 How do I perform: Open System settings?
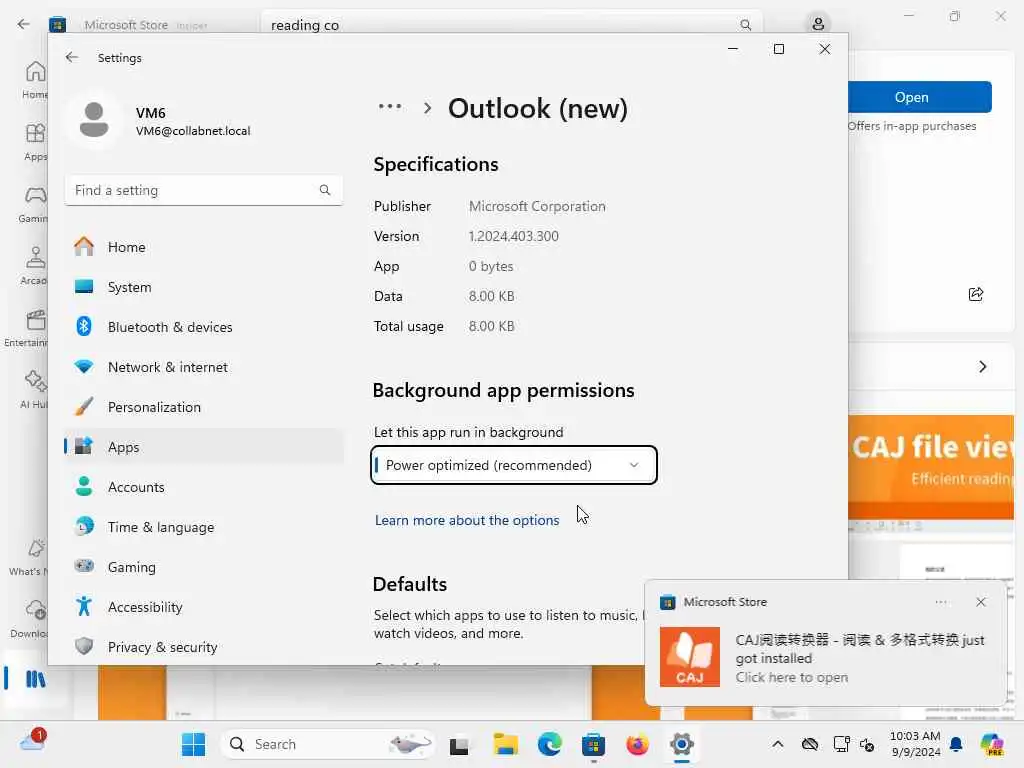204,287
